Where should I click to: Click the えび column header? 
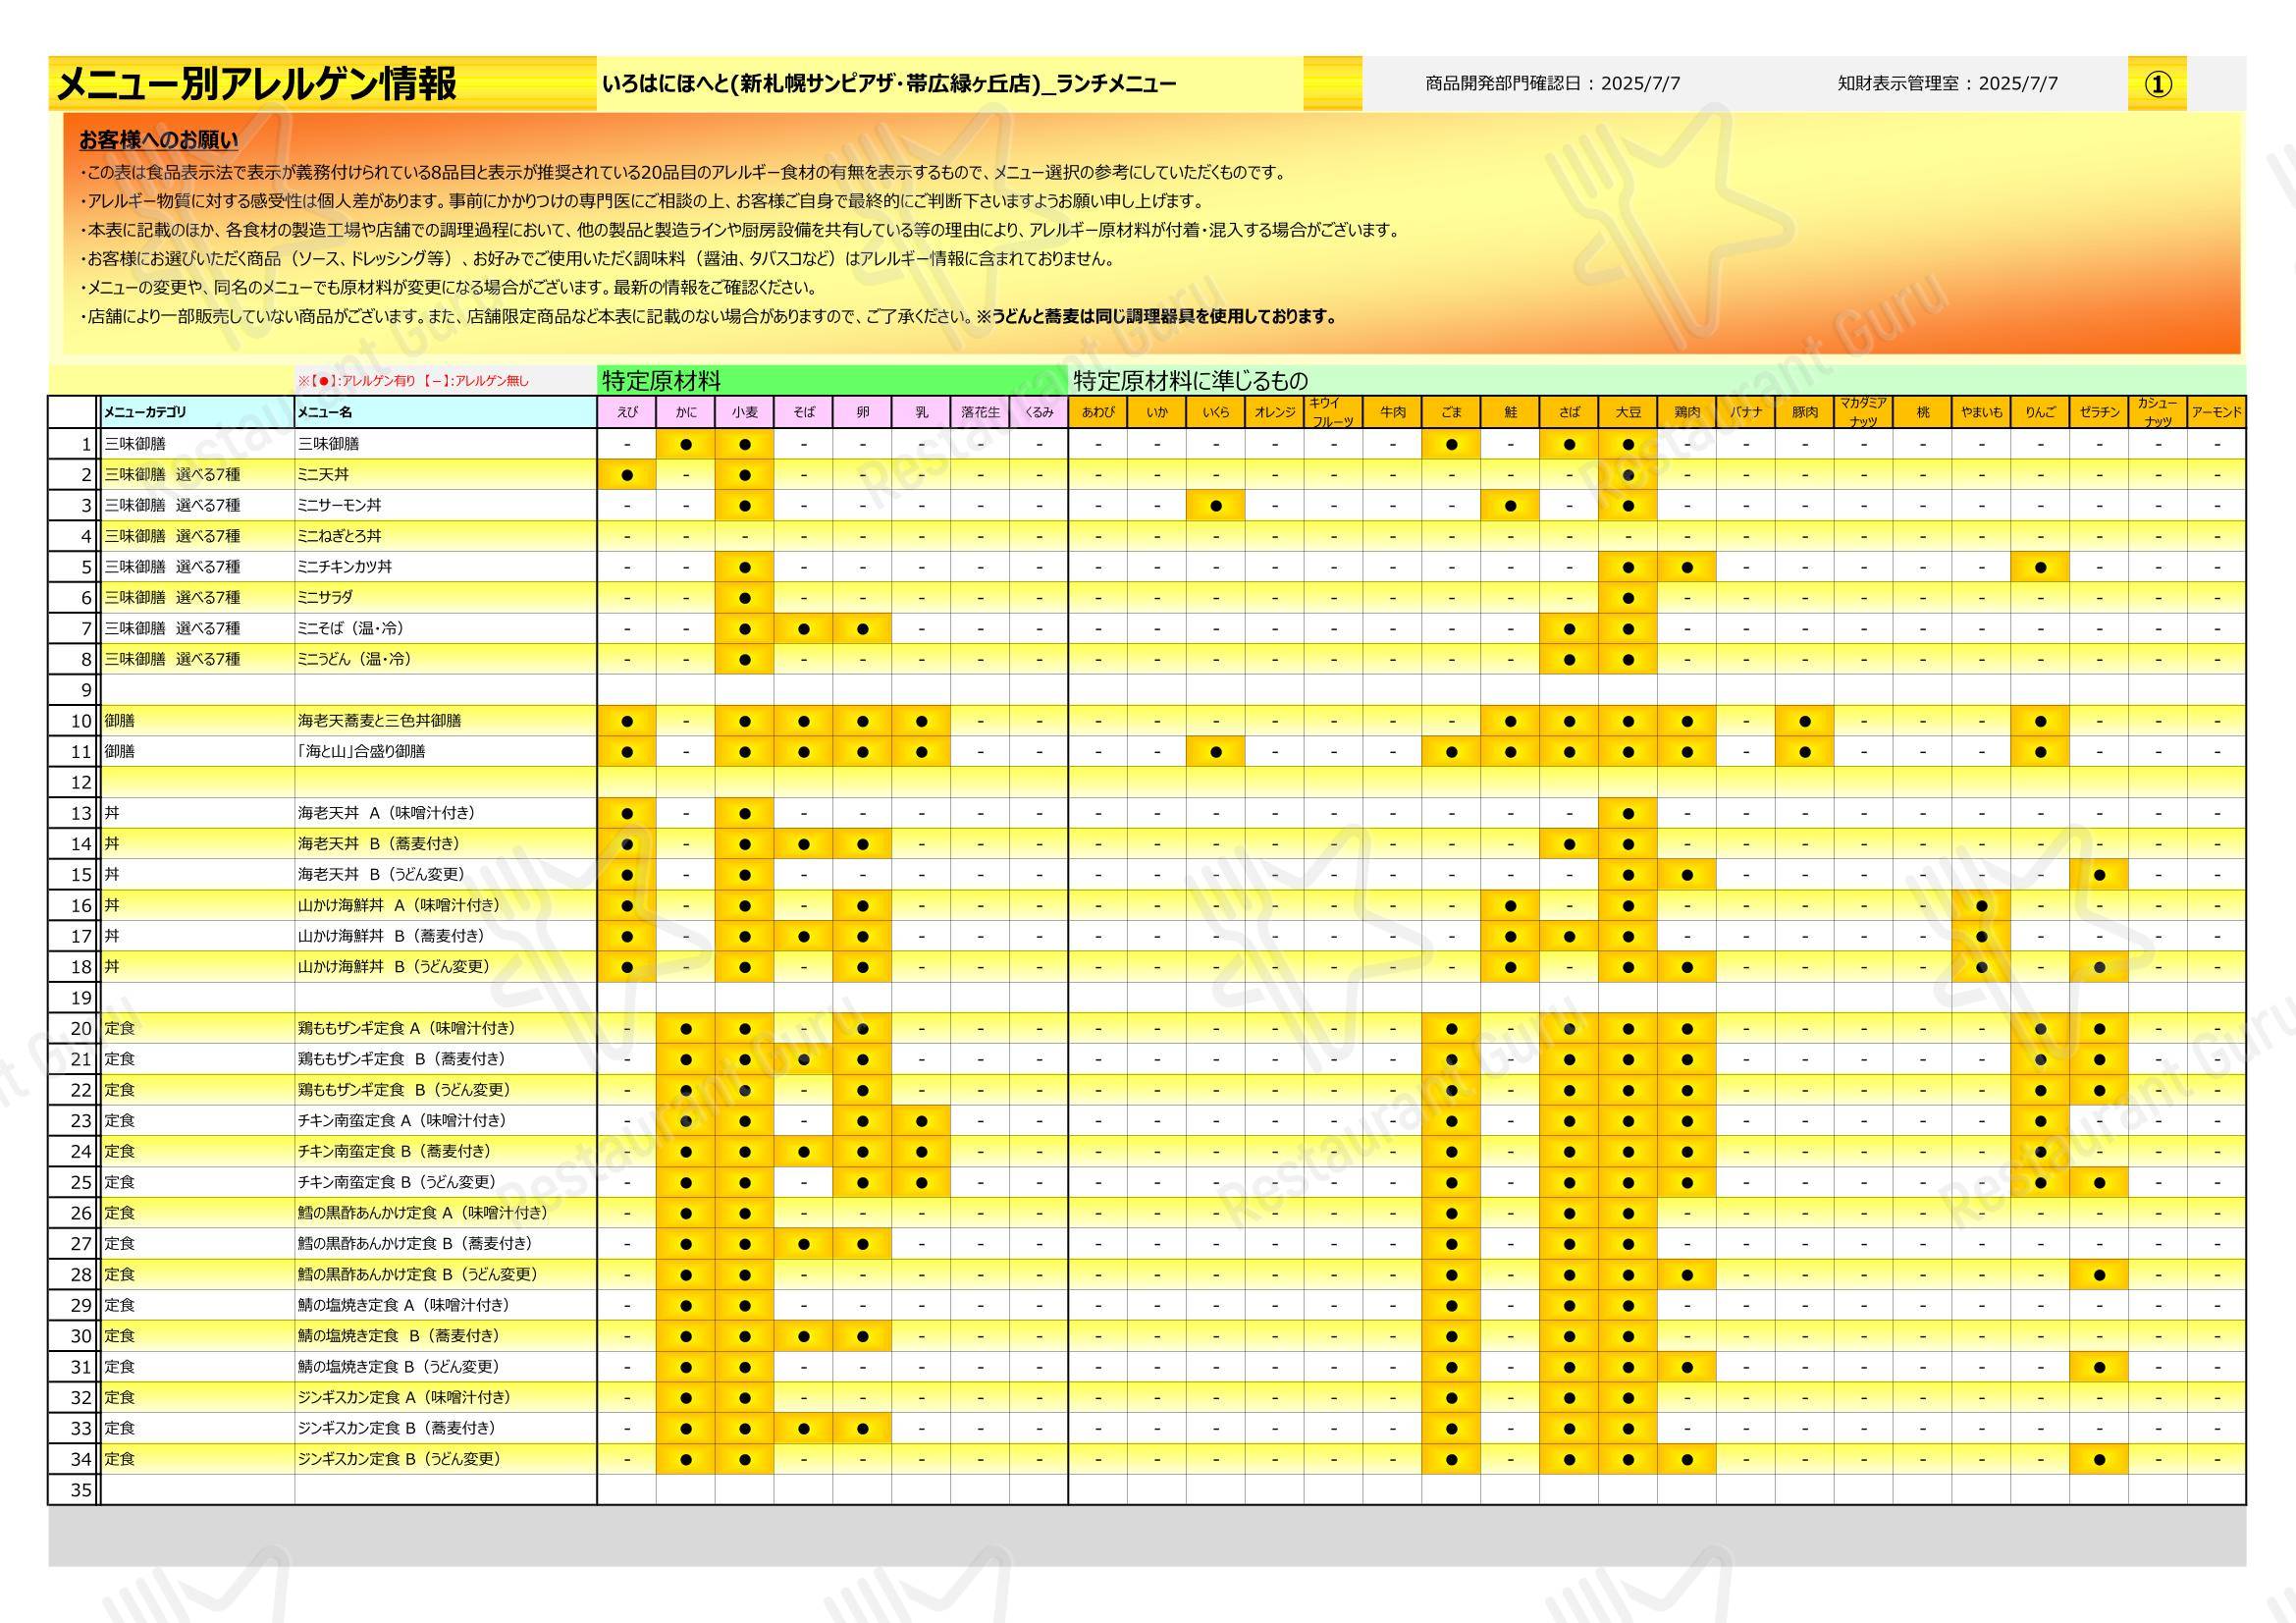627,412
